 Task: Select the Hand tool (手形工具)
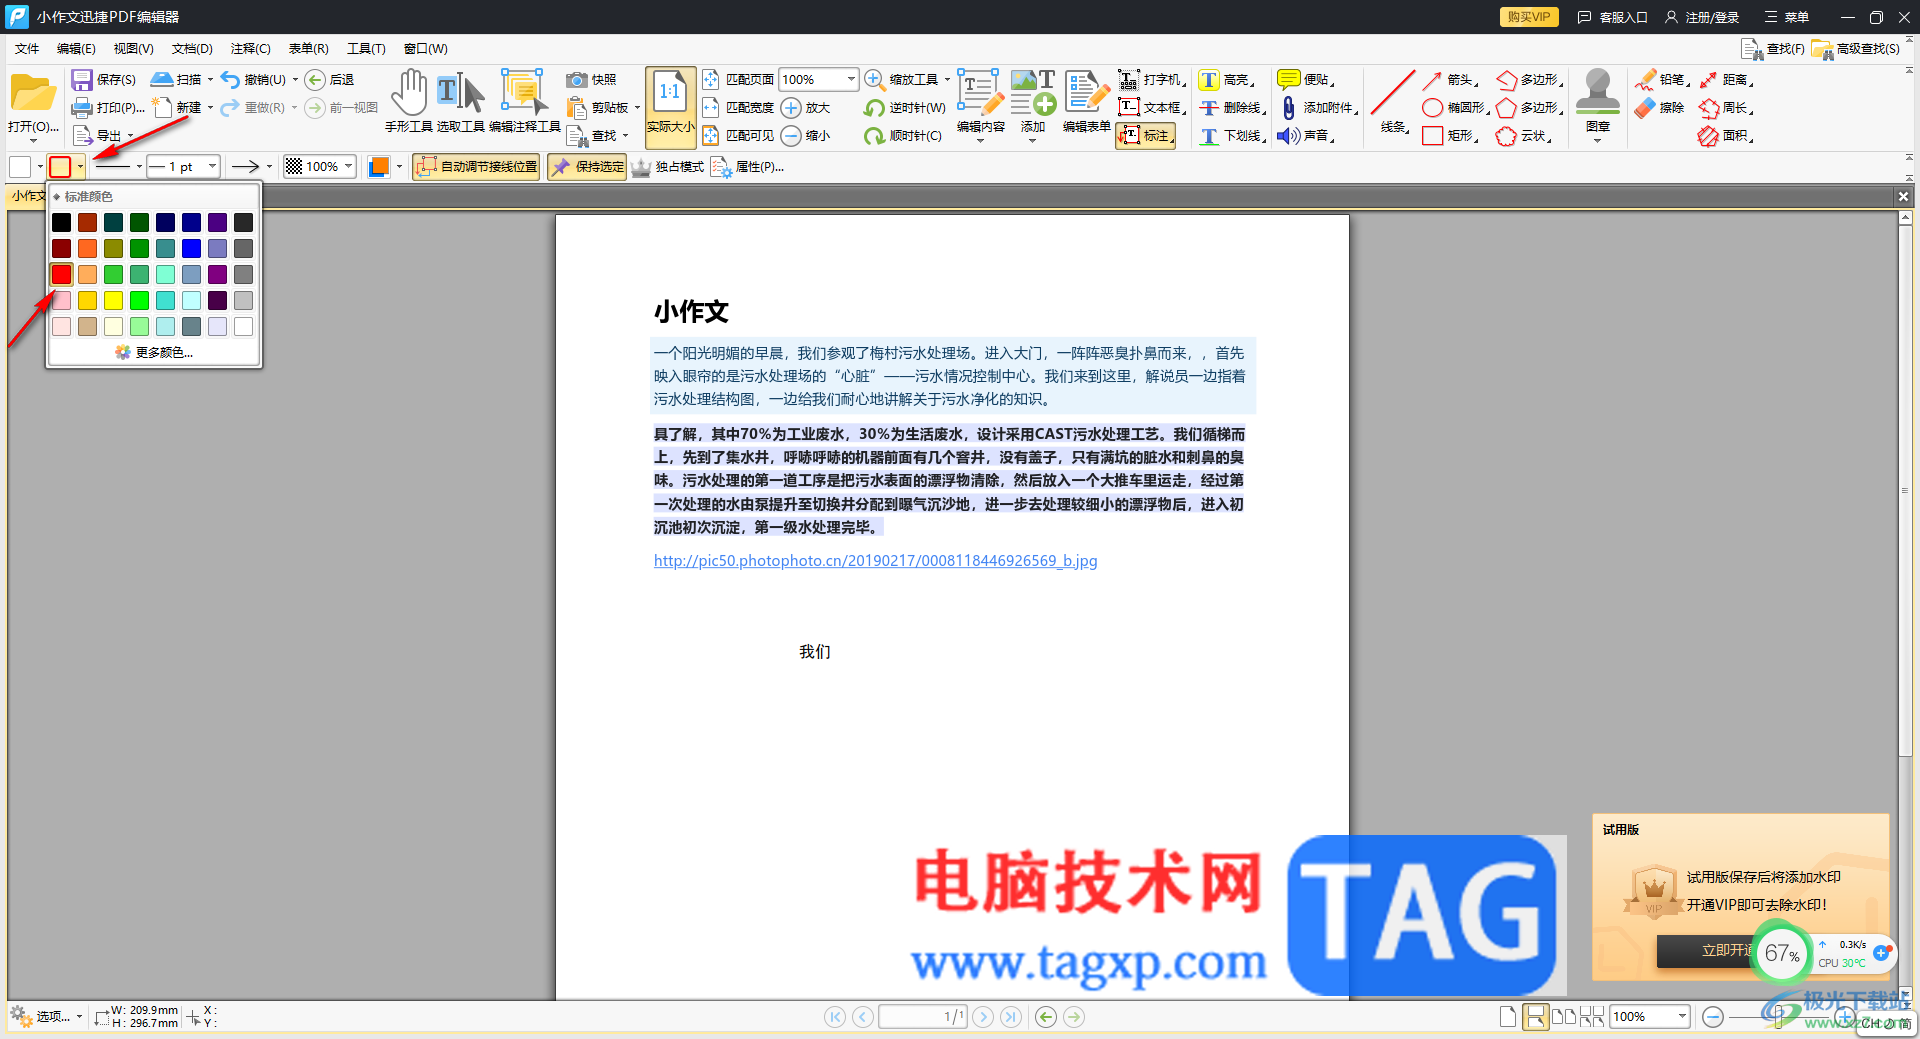tap(408, 101)
